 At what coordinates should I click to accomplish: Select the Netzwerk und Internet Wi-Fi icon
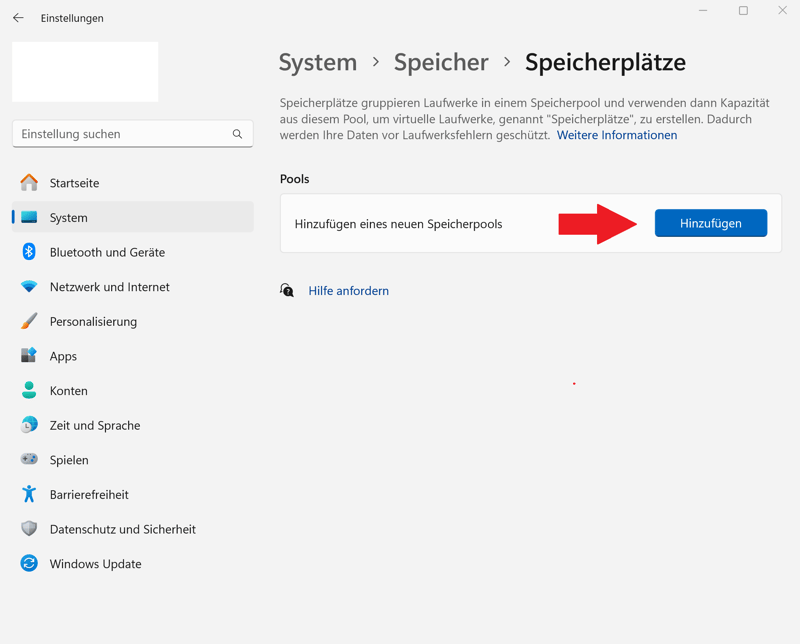[29, 287]
